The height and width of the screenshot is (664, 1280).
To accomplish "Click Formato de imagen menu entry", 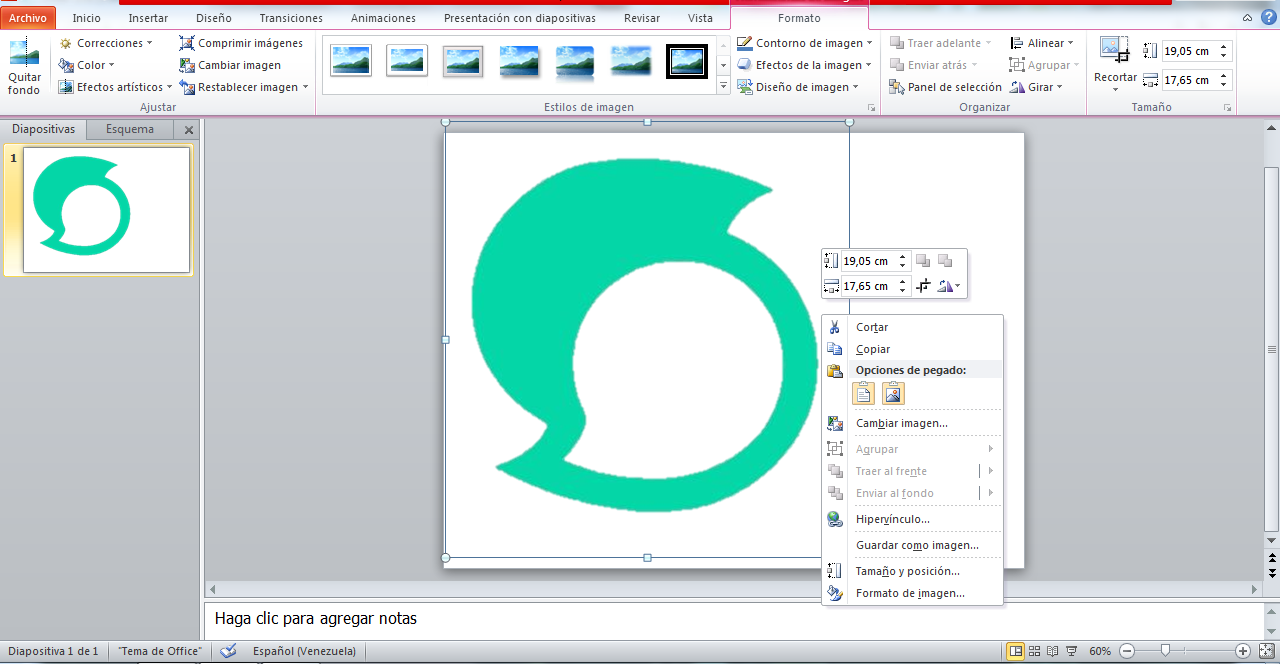I will coord(909,593).
